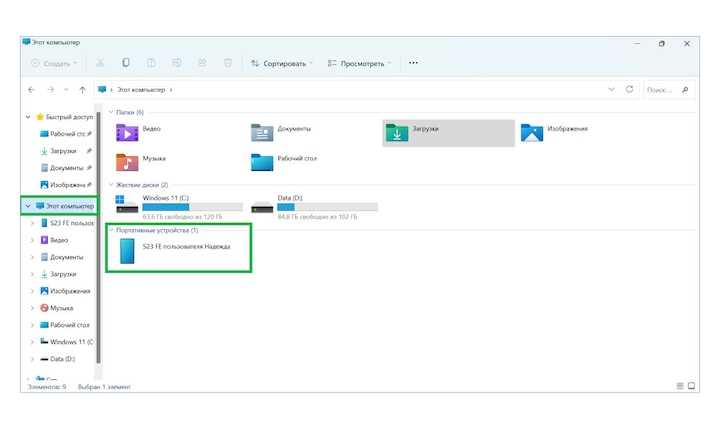
Task: Collapse the Жесткие диски (2) group
Action: (111, 185)
